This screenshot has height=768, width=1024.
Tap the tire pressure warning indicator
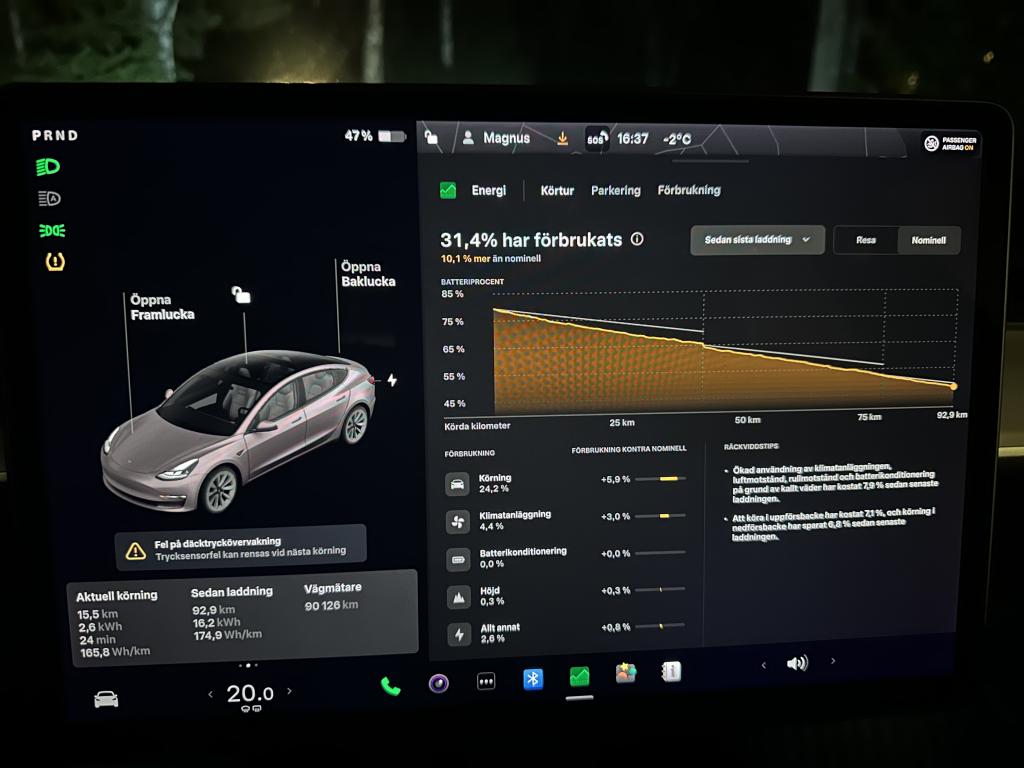point(56,262)
